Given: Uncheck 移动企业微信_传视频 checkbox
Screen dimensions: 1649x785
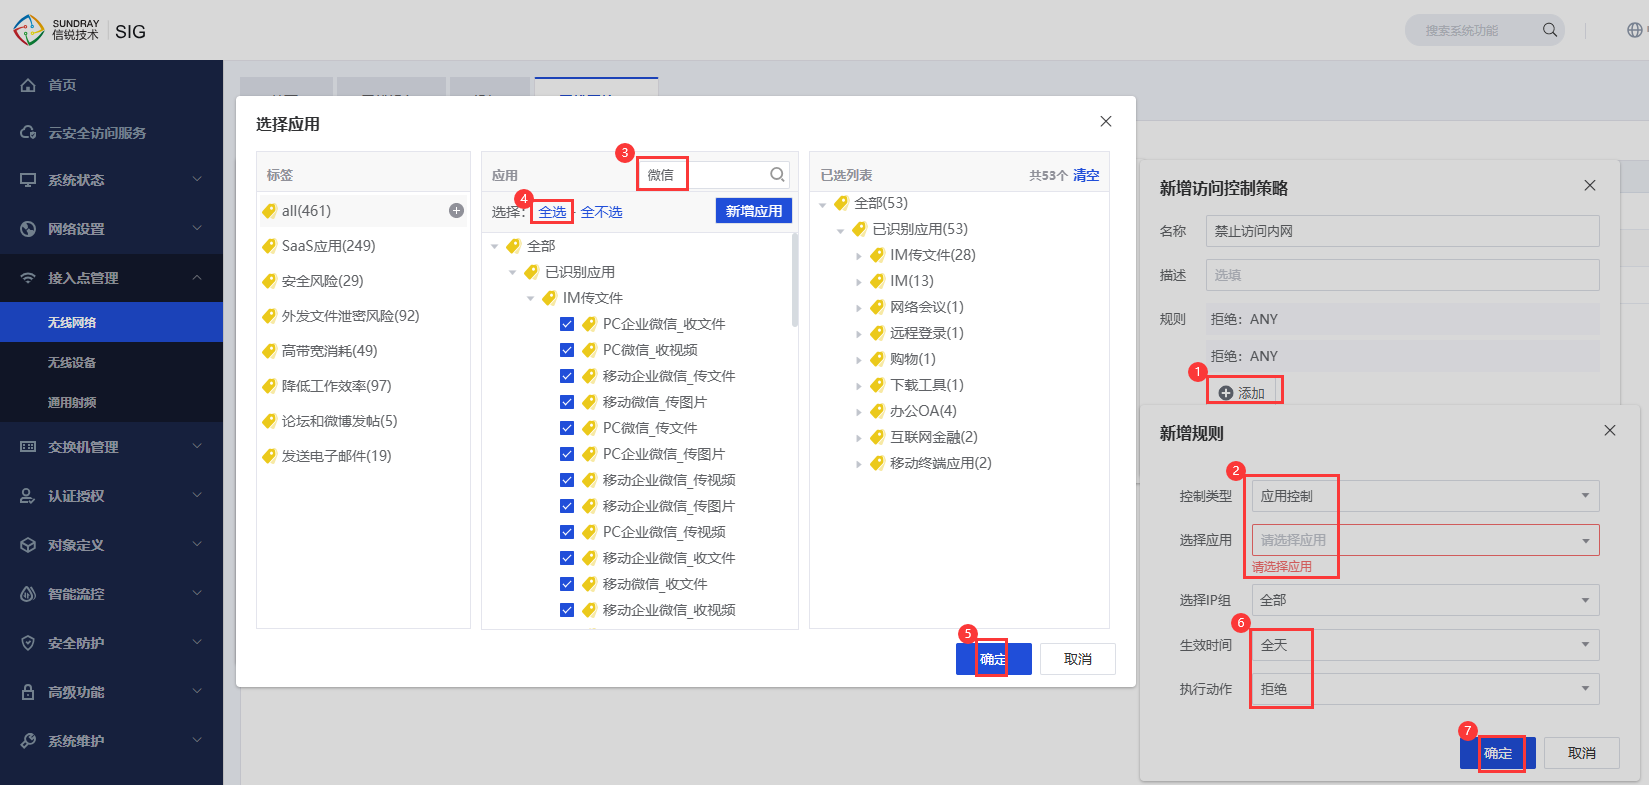Looking at the screenshot, I should point(567,480).
